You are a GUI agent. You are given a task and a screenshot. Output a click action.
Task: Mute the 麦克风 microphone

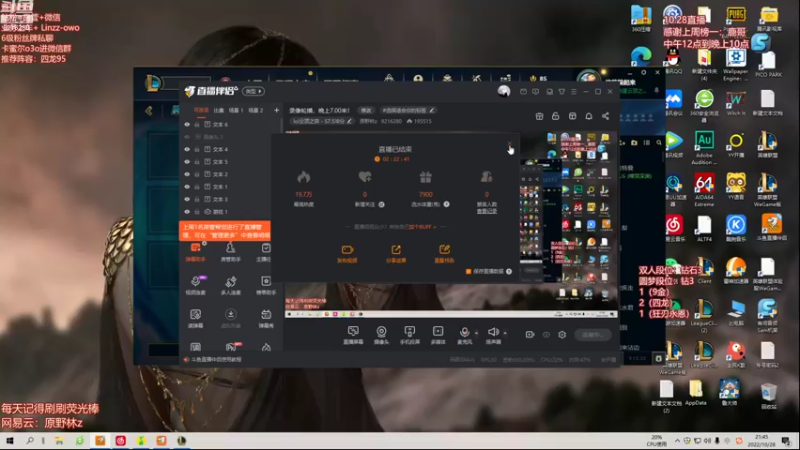pyautogui.click(x=464, y=335)
